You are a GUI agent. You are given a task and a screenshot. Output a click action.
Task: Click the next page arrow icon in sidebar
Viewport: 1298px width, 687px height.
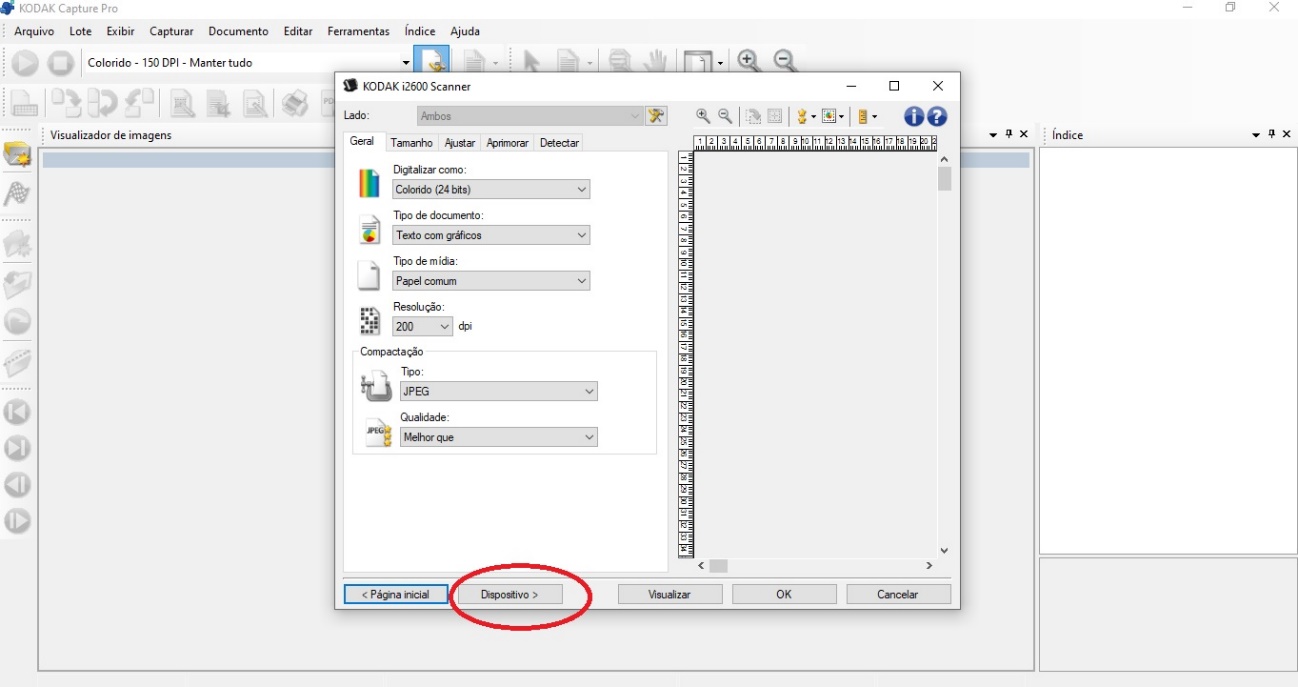point(18,521)
